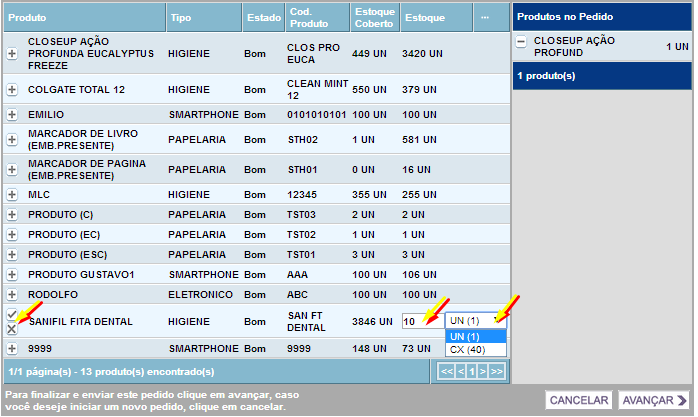Add PRODUTO (ESC) using plus icon
This screenshot has width=698, height=417.
(x=12, y=255)
